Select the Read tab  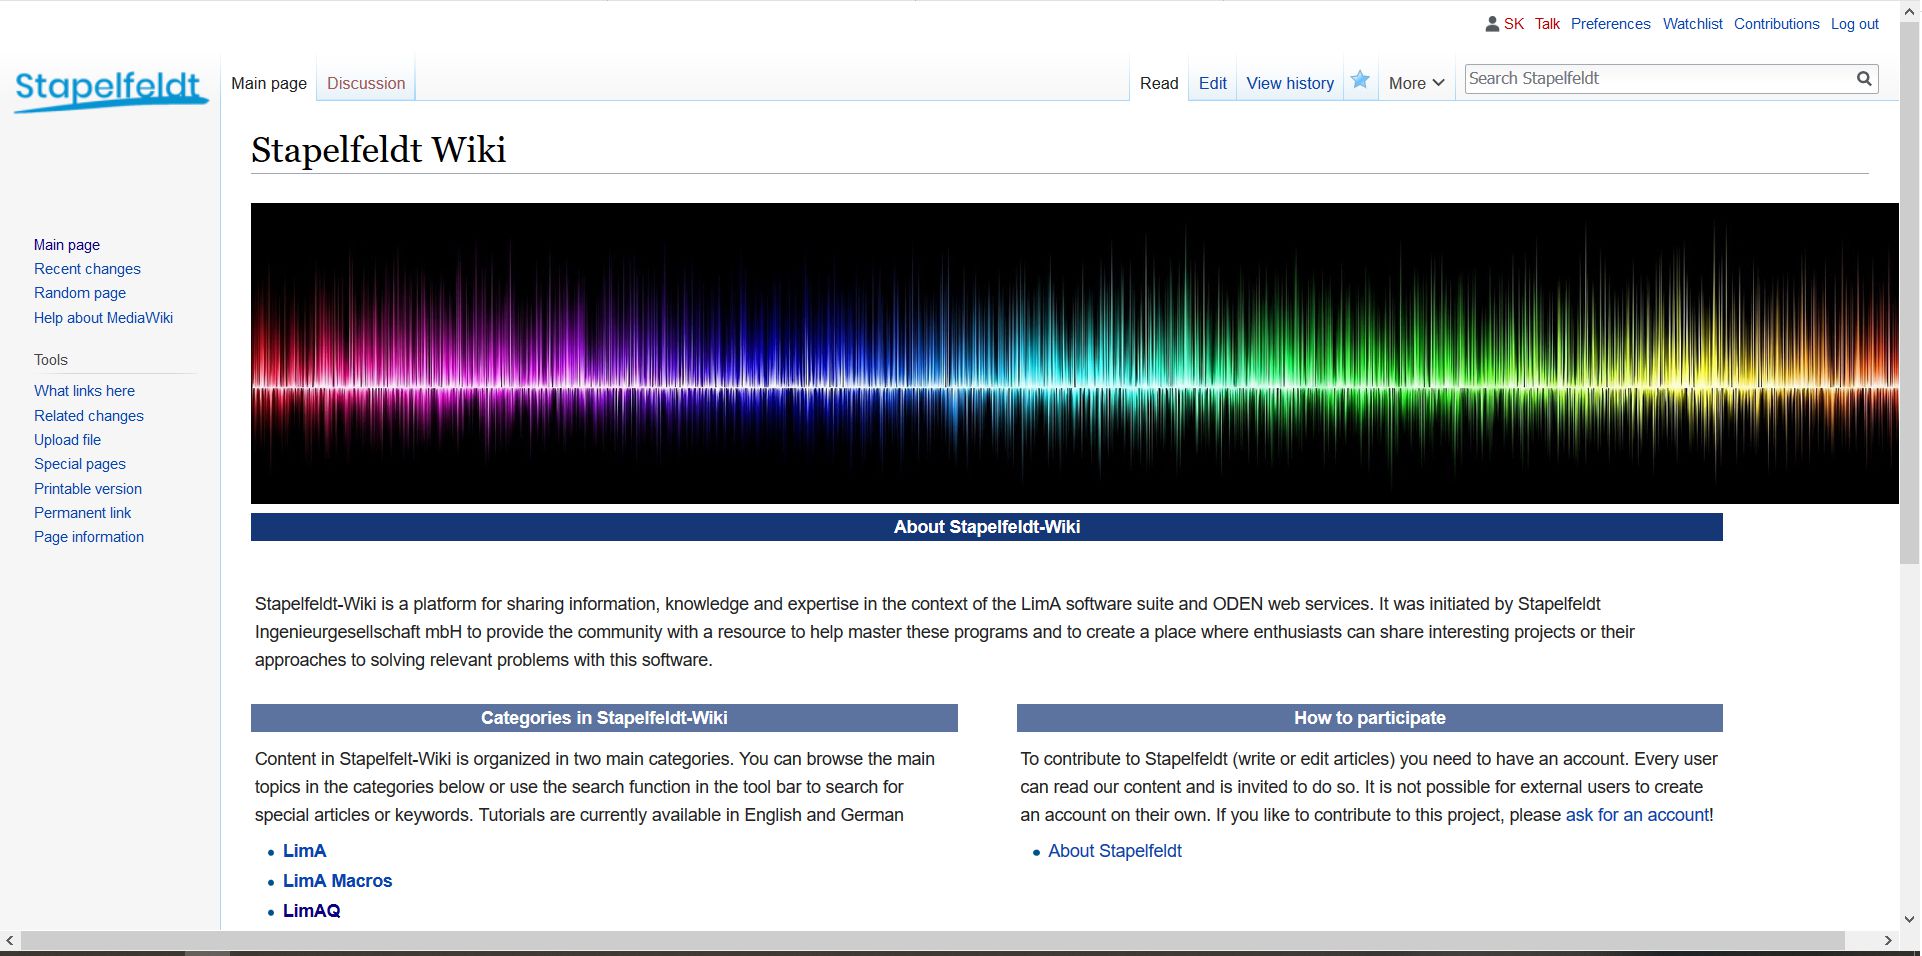(x=1159, y=83)
